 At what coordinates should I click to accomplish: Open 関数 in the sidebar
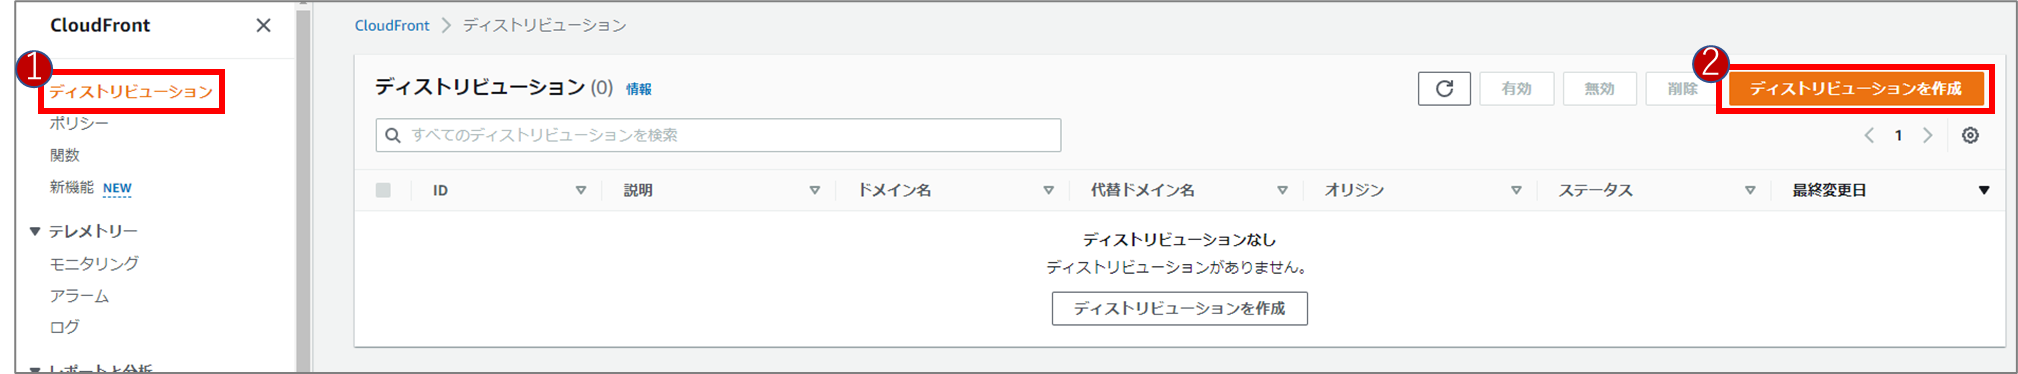pyautogui.click(x=65, y=155)
